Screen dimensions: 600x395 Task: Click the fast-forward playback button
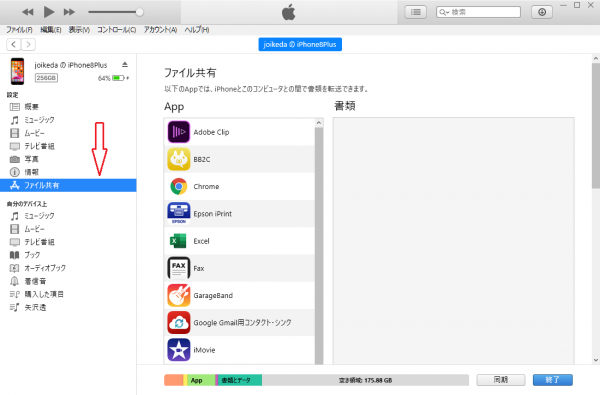[x=69, y=12]
